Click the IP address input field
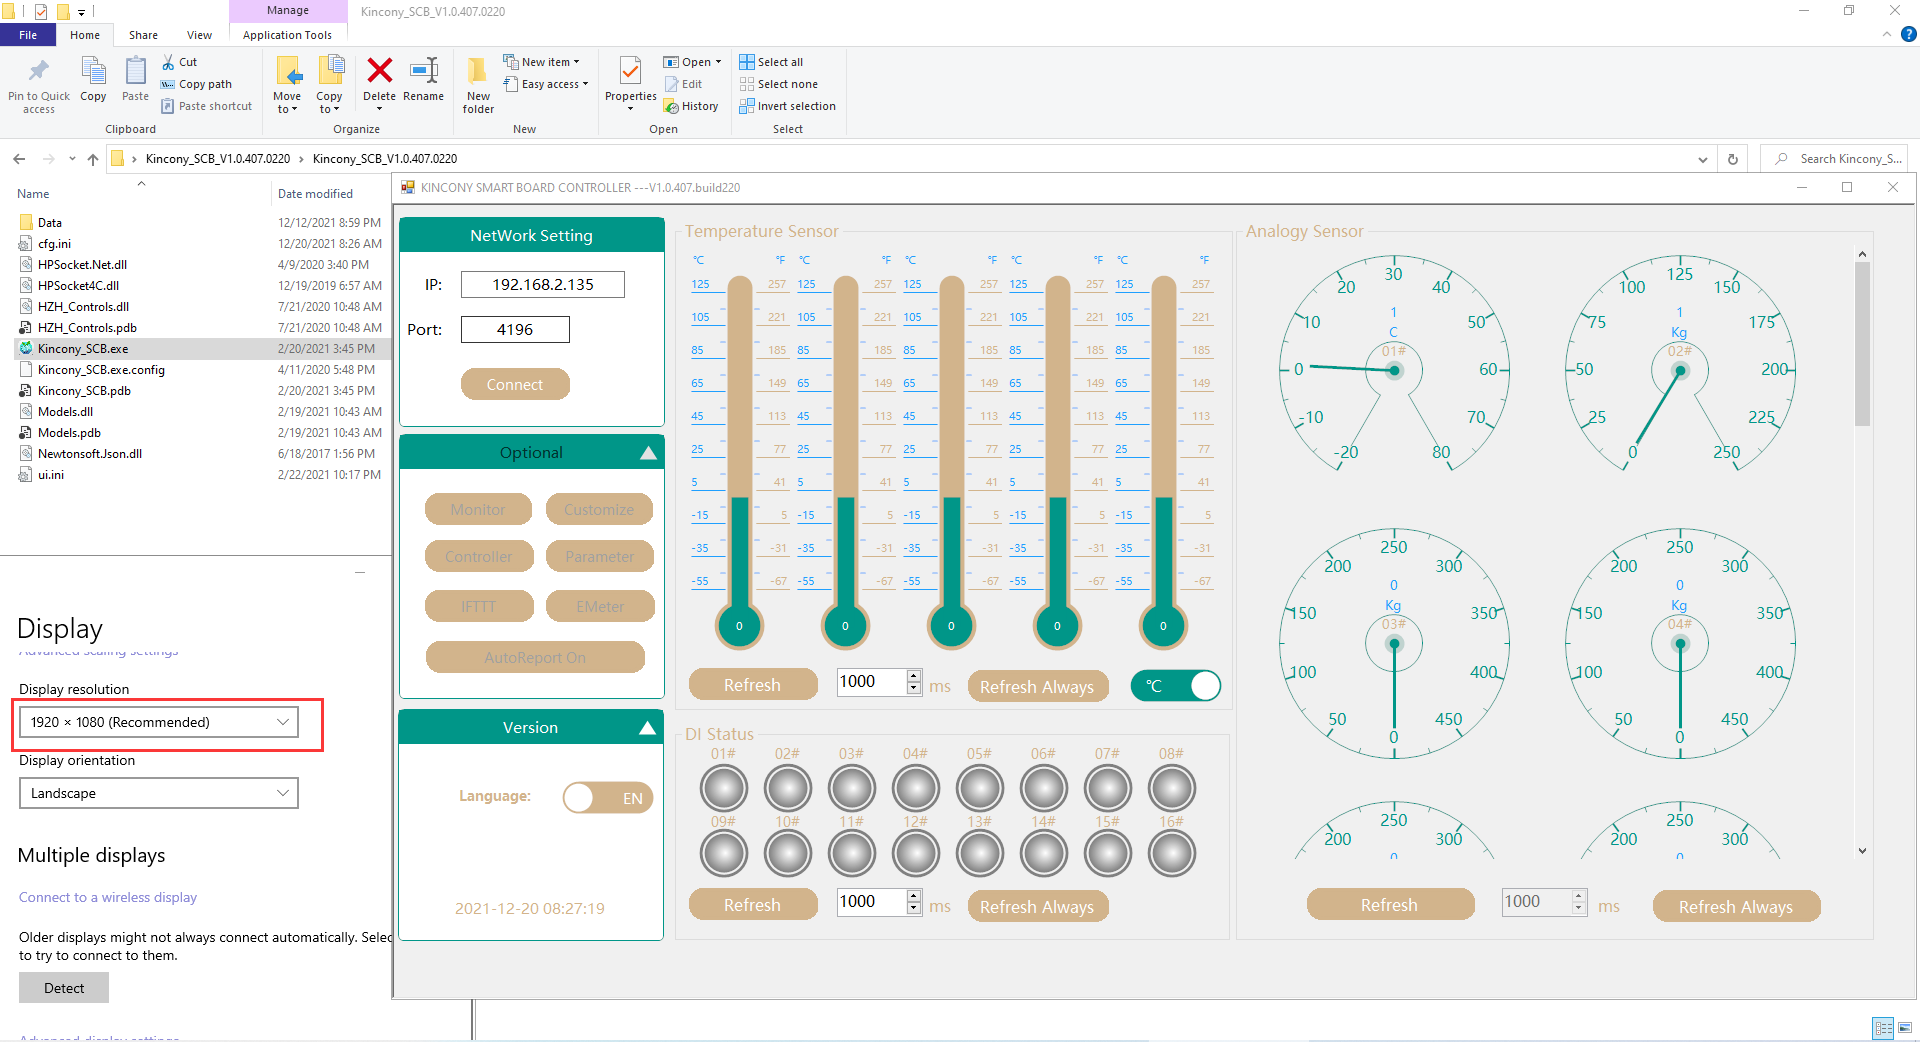The width and height of the screenshot is (1920, 1042). coord(543,285)
